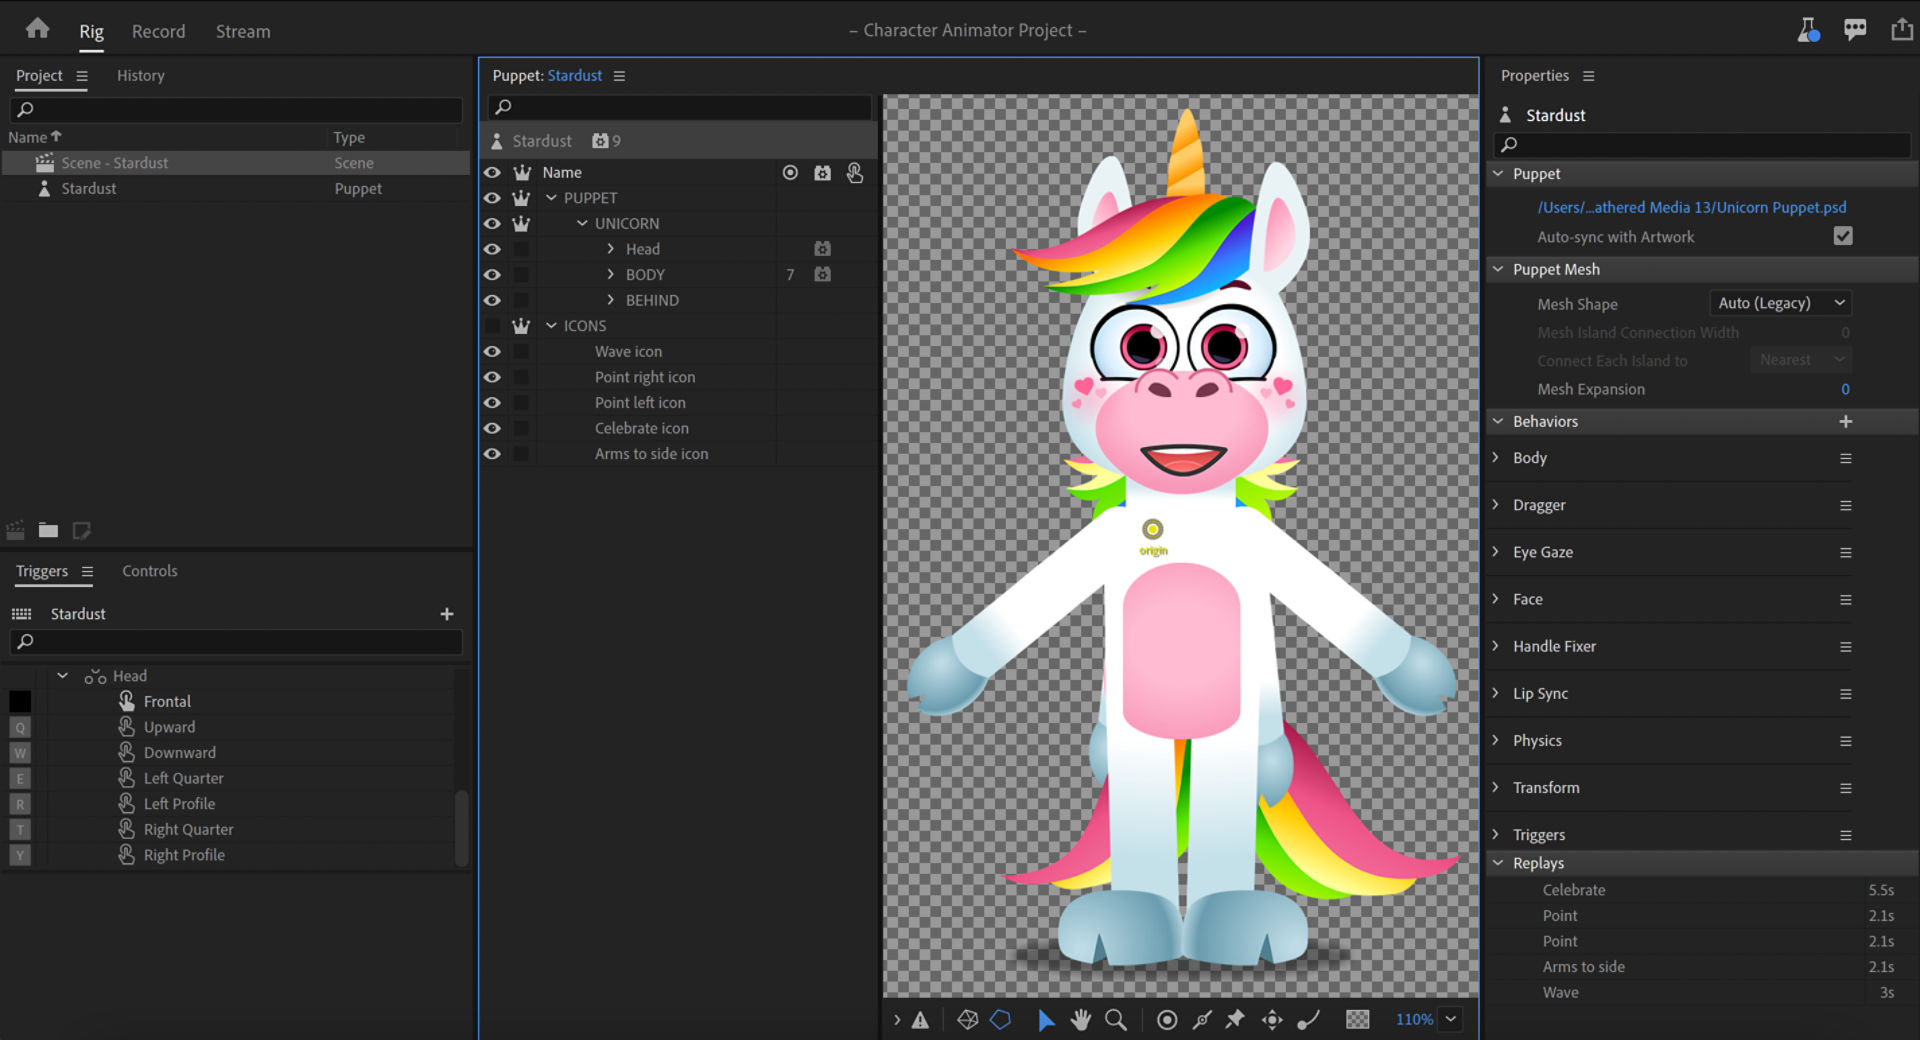
Task: Select the Zoom magnifier tool below canvas
Action: point(1115,1019)
